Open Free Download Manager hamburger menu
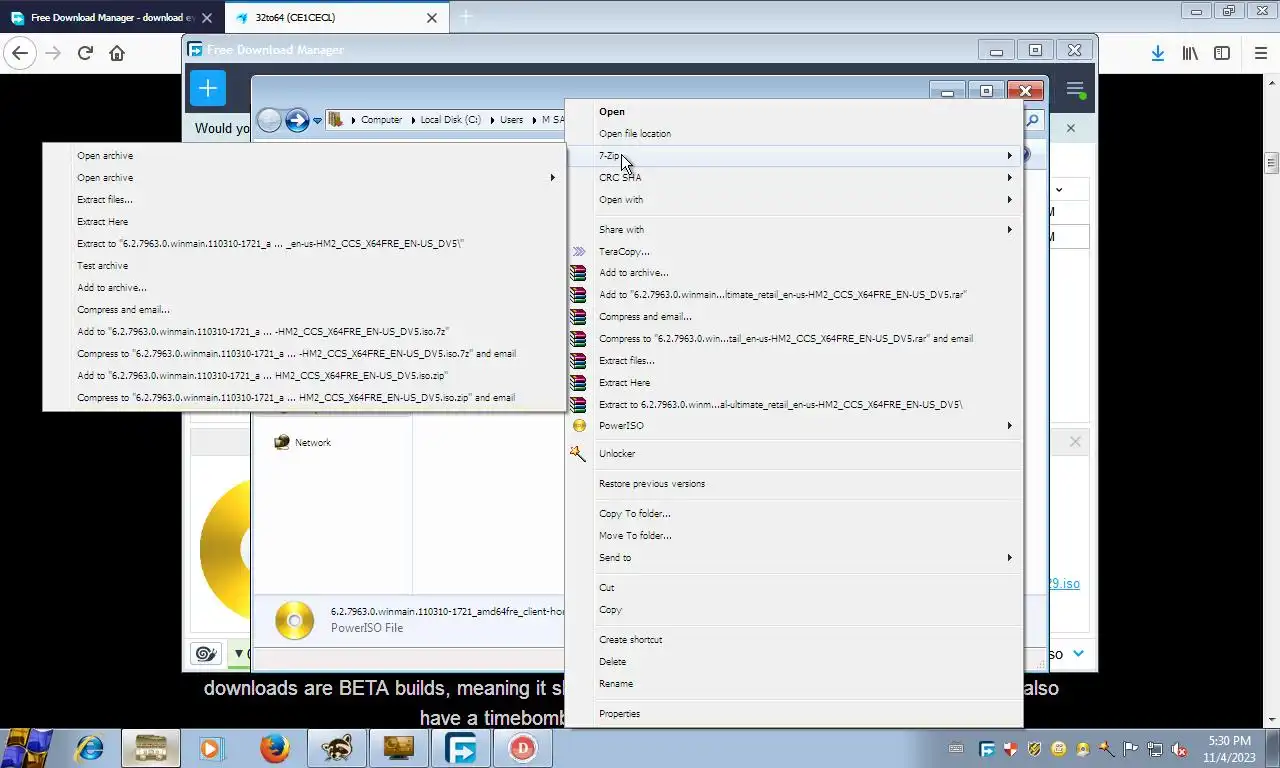1280x768 pixels. pyautogui.click(x=1075, y=89)
